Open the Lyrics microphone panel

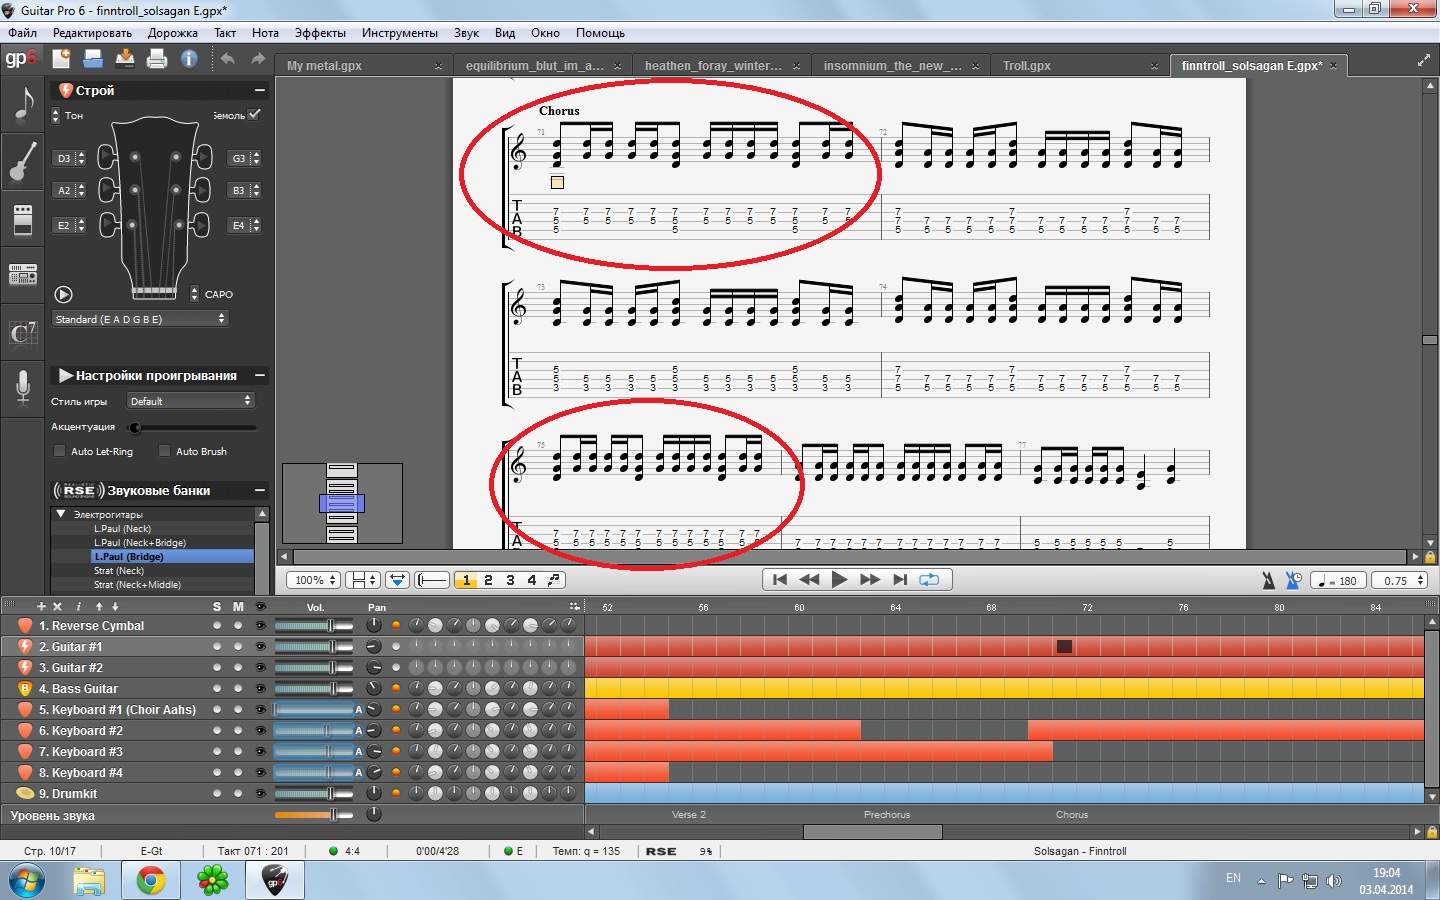click(x=23, y=387)
